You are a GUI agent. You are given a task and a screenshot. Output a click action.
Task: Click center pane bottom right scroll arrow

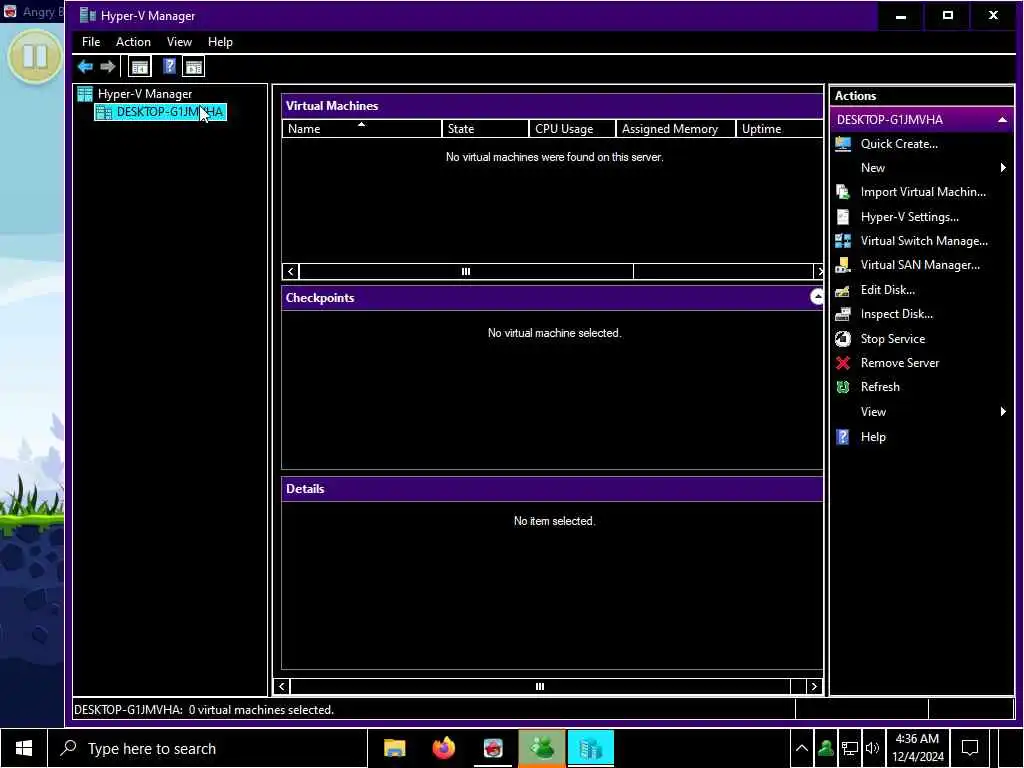[x=814, y=686]
